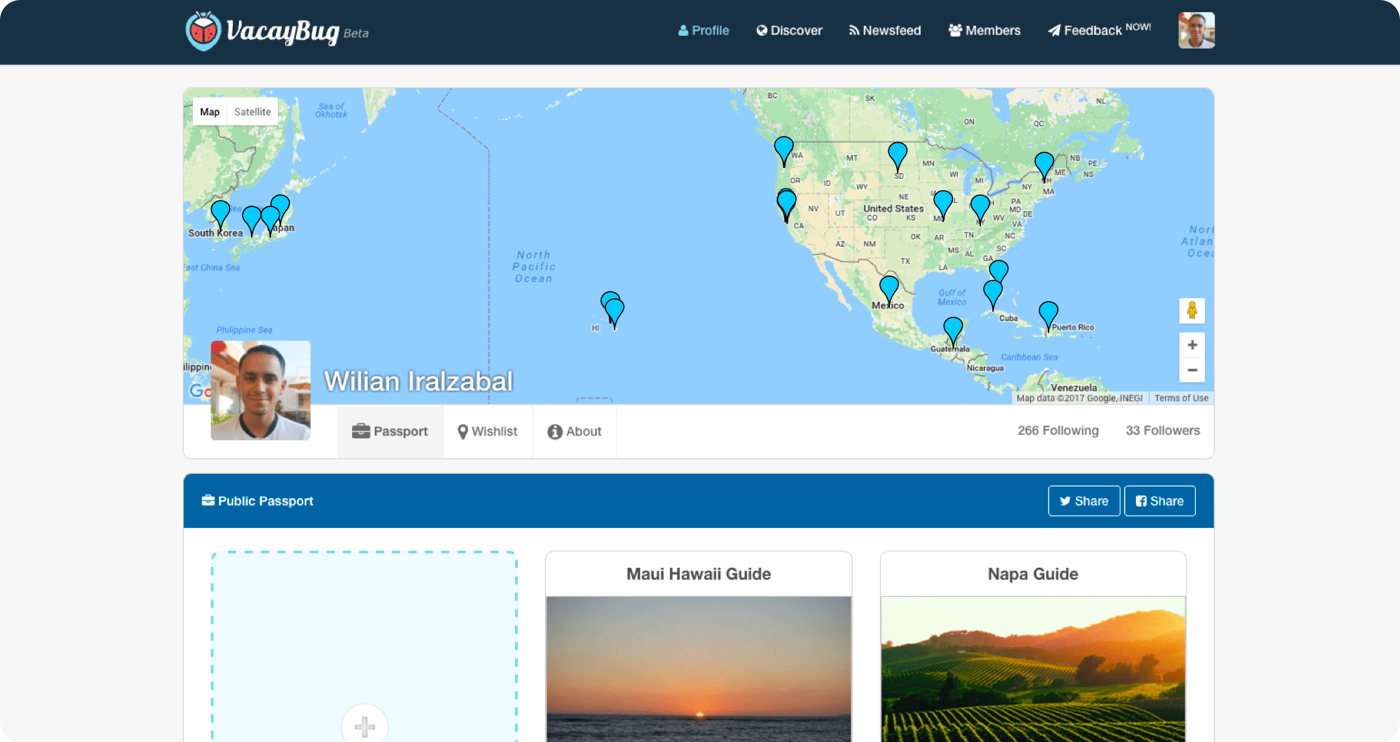Click the Public Passport heading
The height and width of the screenshot is (742, 1400).
(x=258, y=501)
